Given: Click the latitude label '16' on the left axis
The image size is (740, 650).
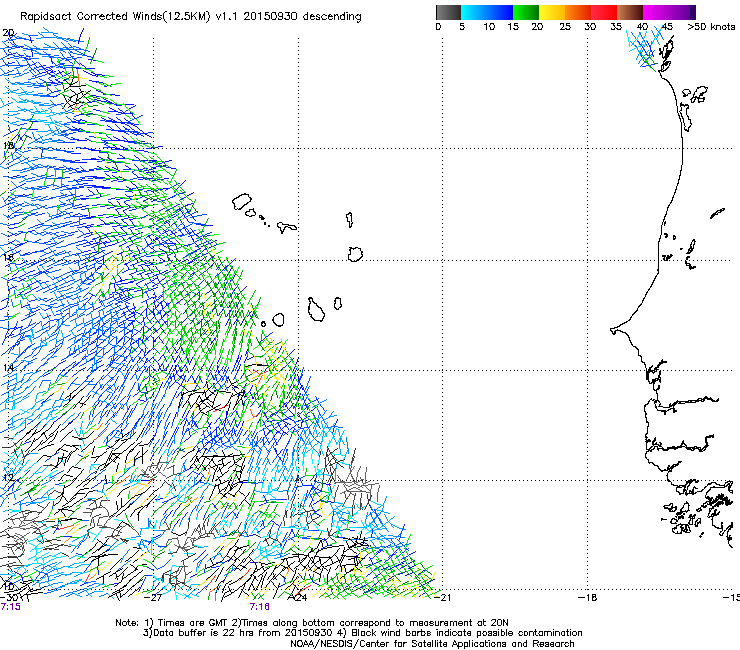Looking at the screenshot, I should (8, 257).
